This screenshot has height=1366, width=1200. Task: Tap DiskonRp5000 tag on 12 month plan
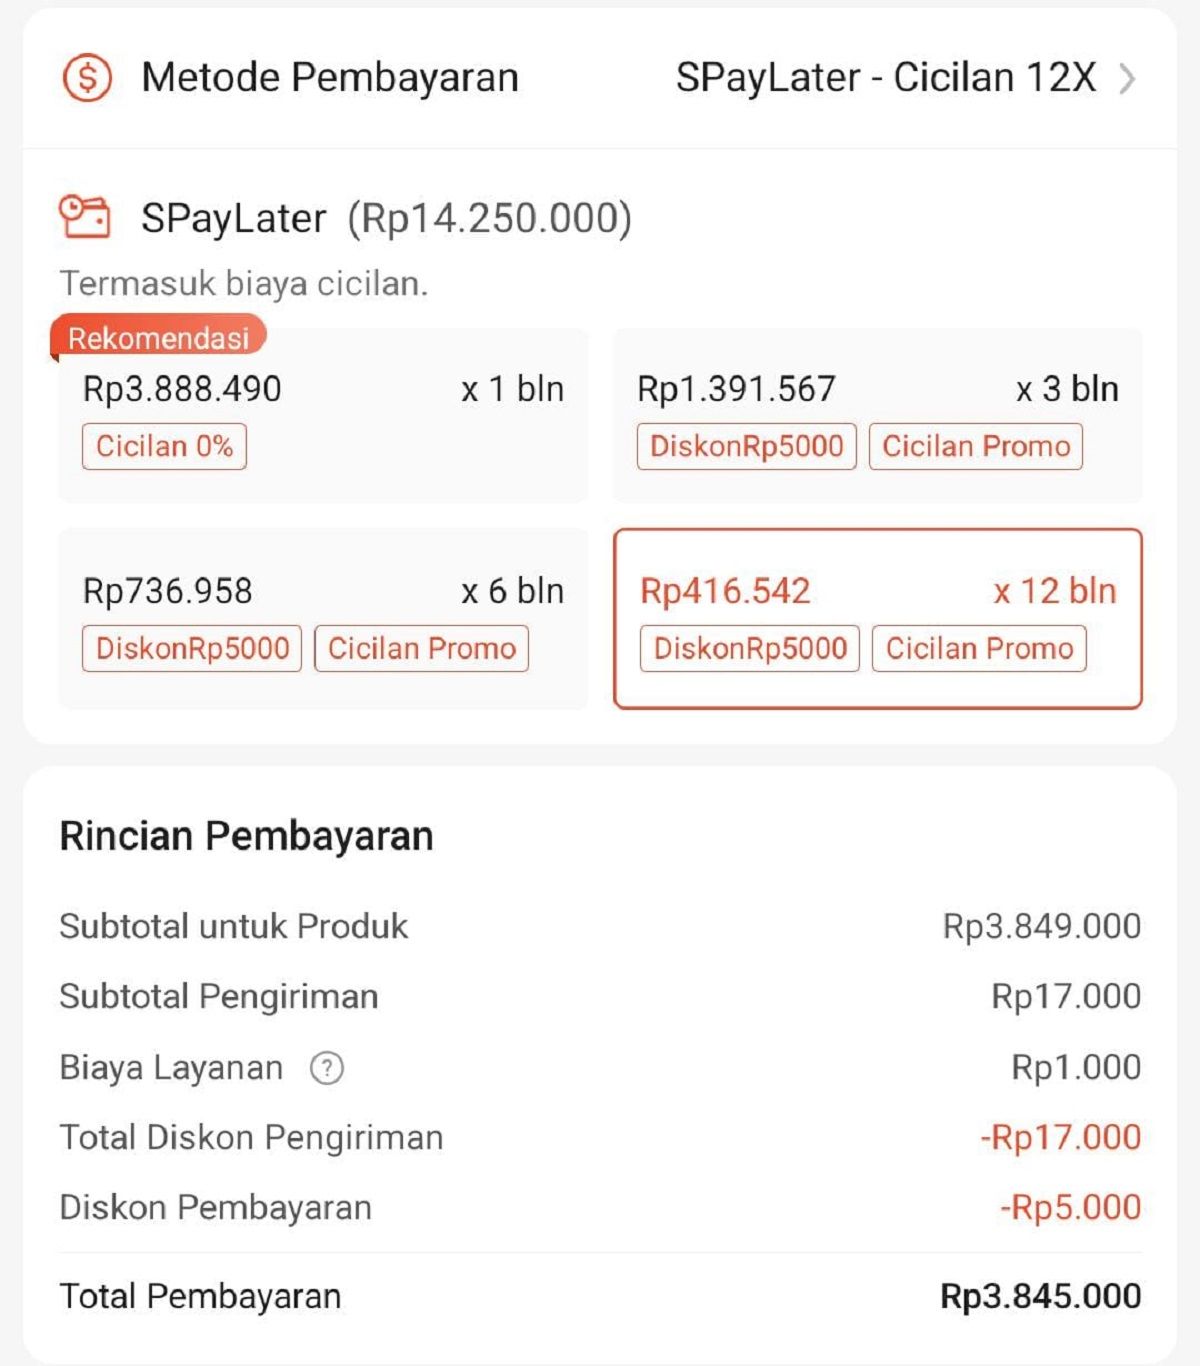(750, 648)
